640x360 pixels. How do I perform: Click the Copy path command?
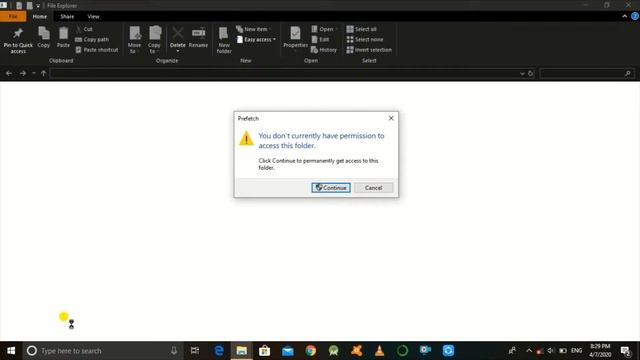click(92, 40)
